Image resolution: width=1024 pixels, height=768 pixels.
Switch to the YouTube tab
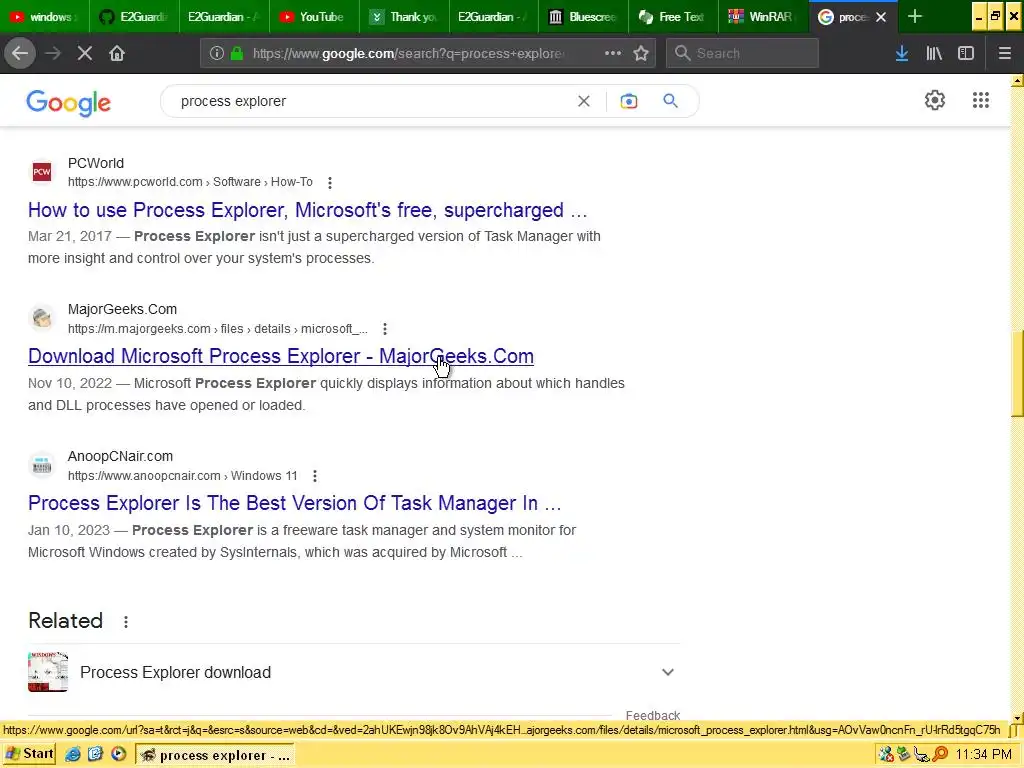[313, 17]
